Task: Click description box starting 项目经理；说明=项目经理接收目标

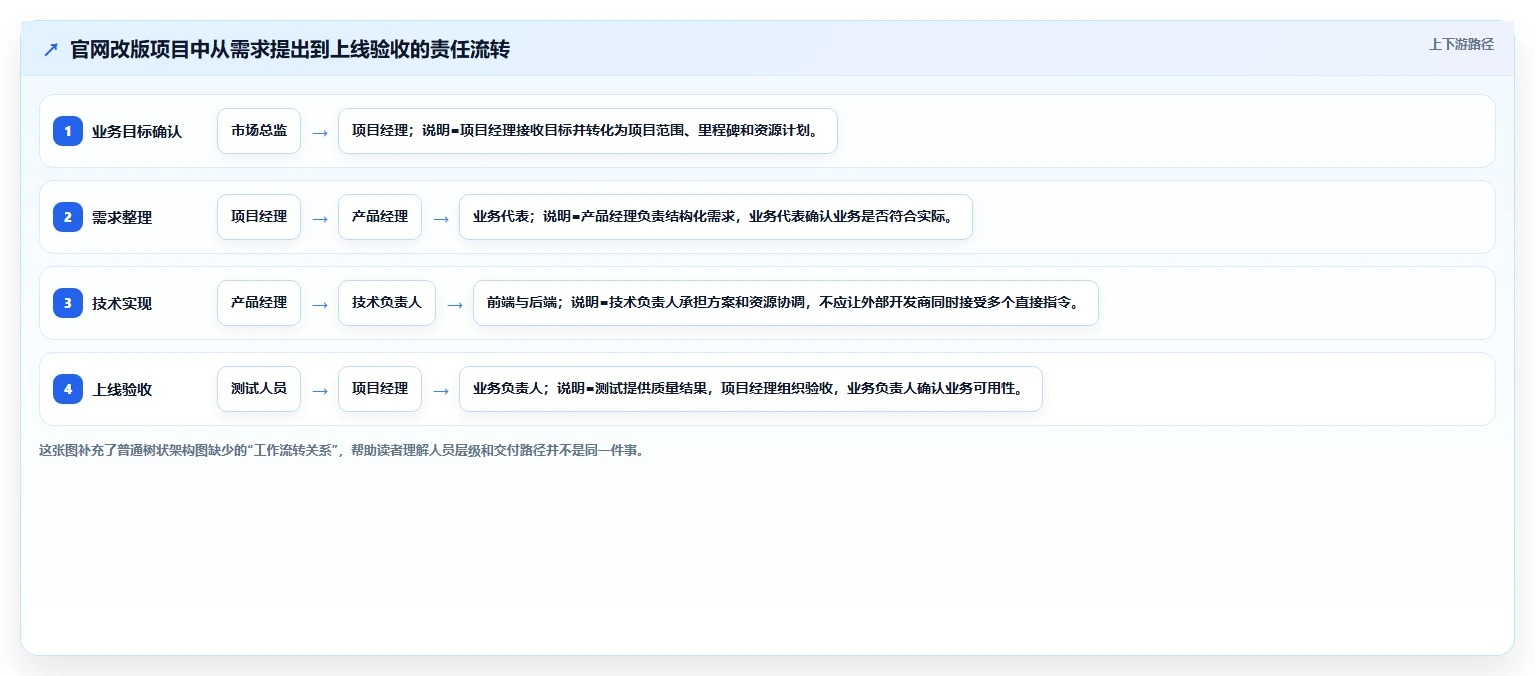Action: click(588, 131)
